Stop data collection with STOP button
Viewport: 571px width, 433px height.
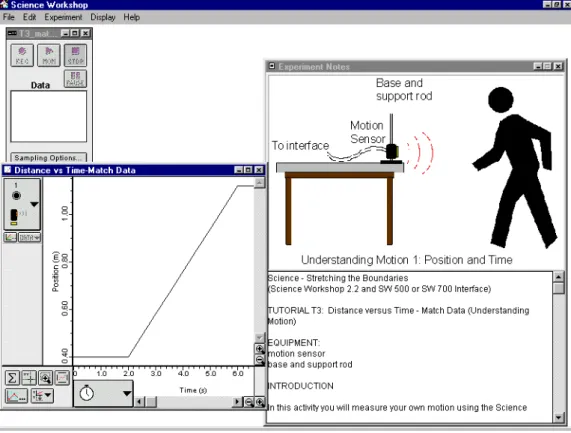pos(75,55)
